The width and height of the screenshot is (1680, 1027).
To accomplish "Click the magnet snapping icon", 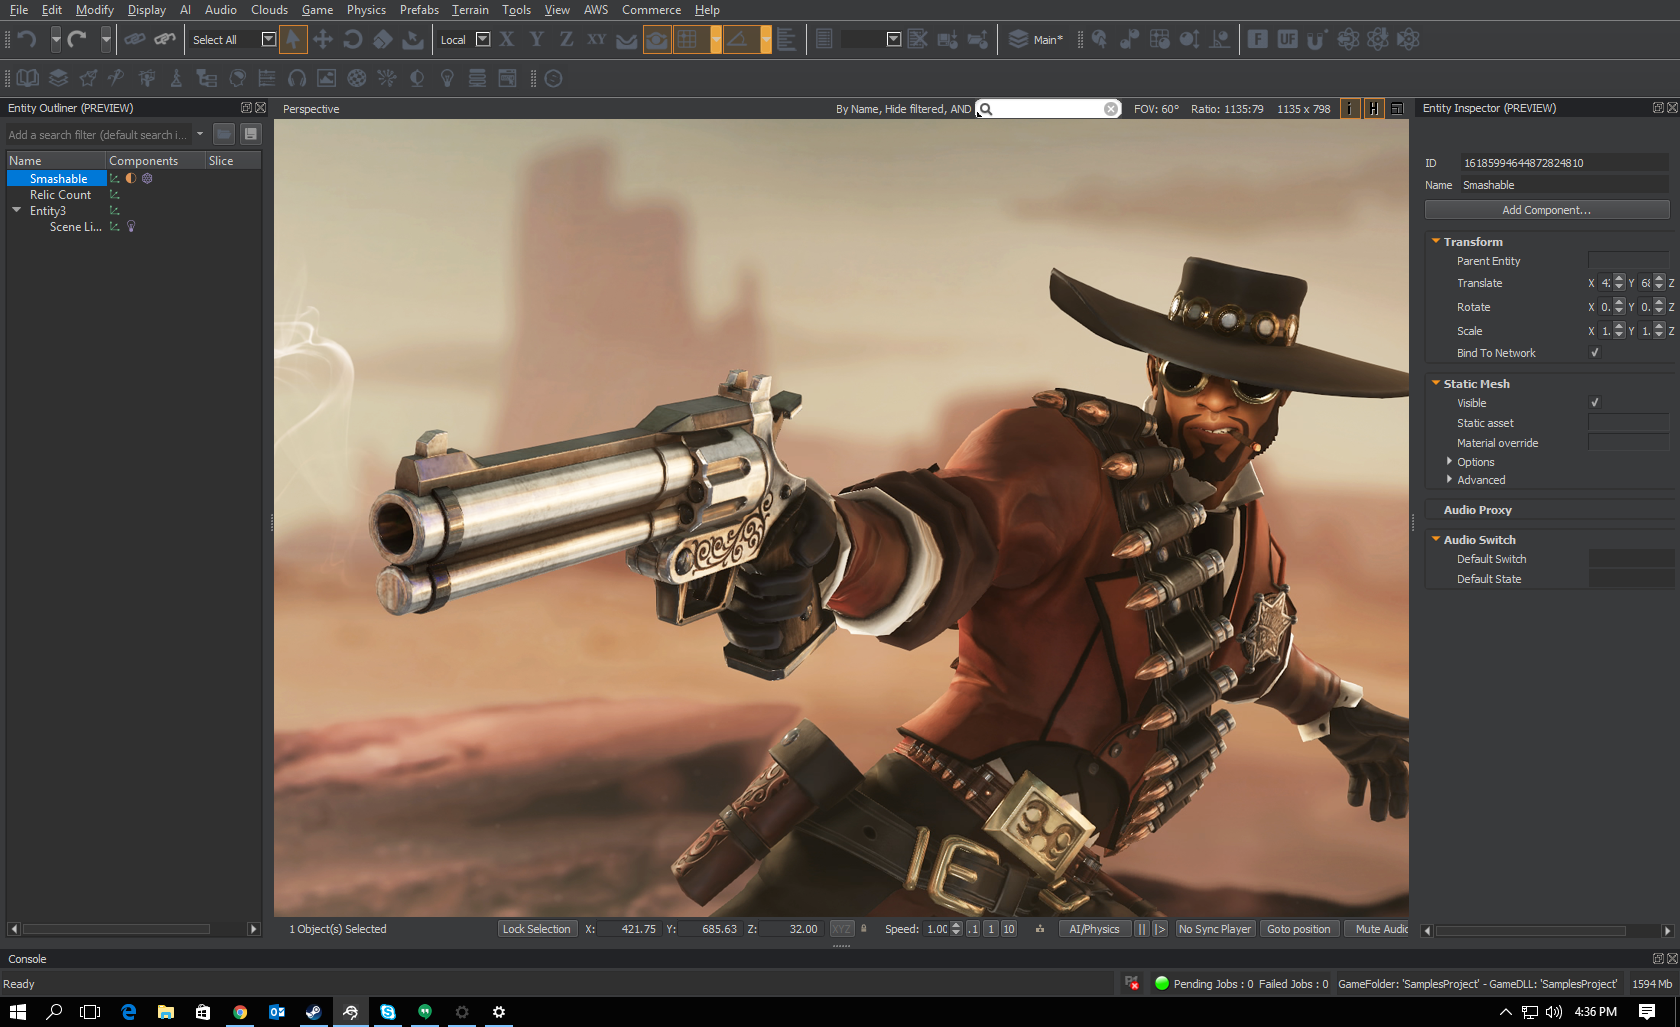I will [x=1316, y=40].
